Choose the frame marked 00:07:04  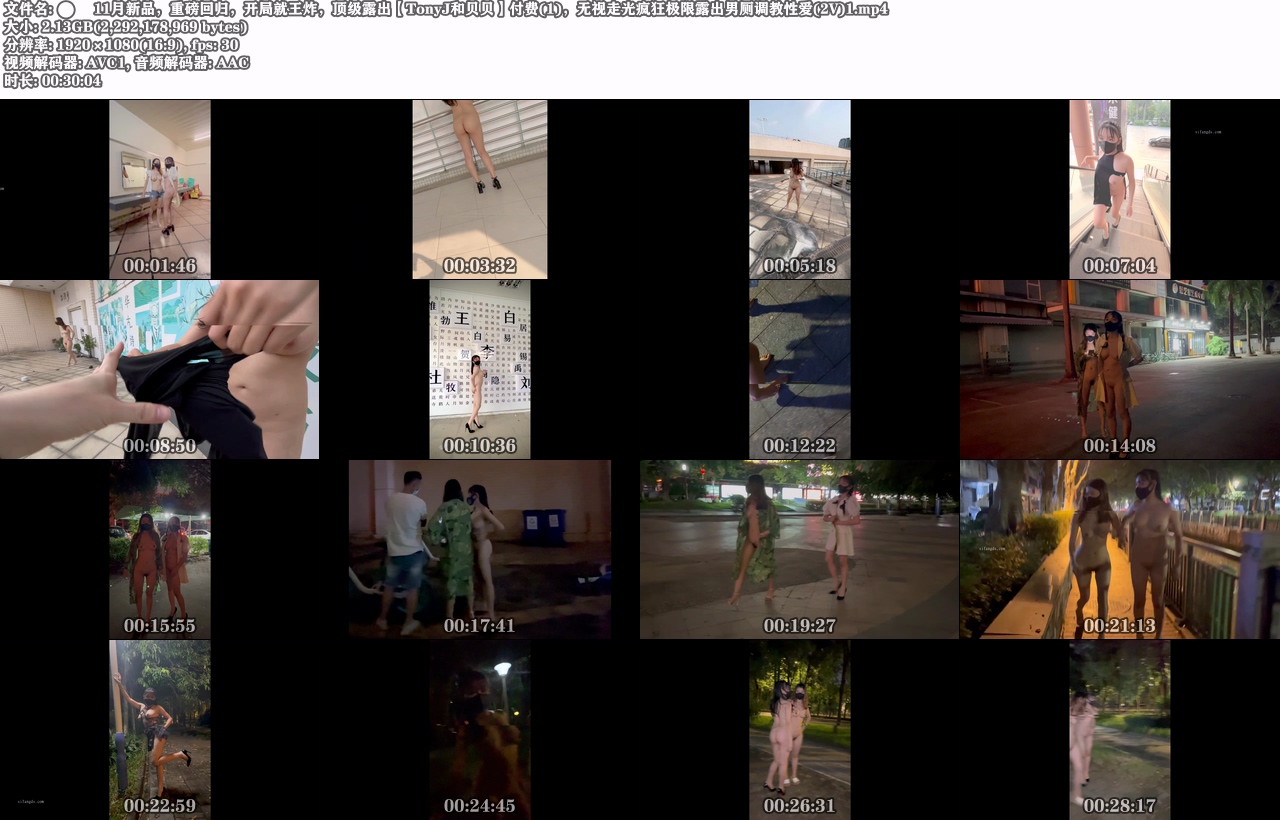(1120, 189)
